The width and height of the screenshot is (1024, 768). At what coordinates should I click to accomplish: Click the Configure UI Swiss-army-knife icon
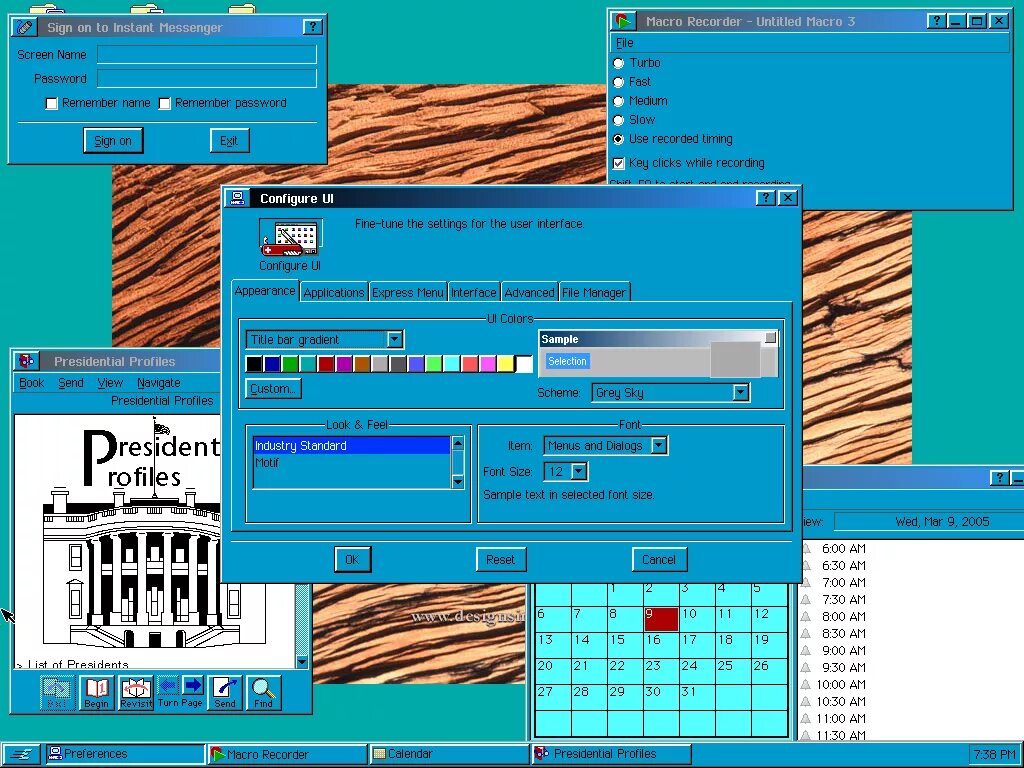(290, 237)
